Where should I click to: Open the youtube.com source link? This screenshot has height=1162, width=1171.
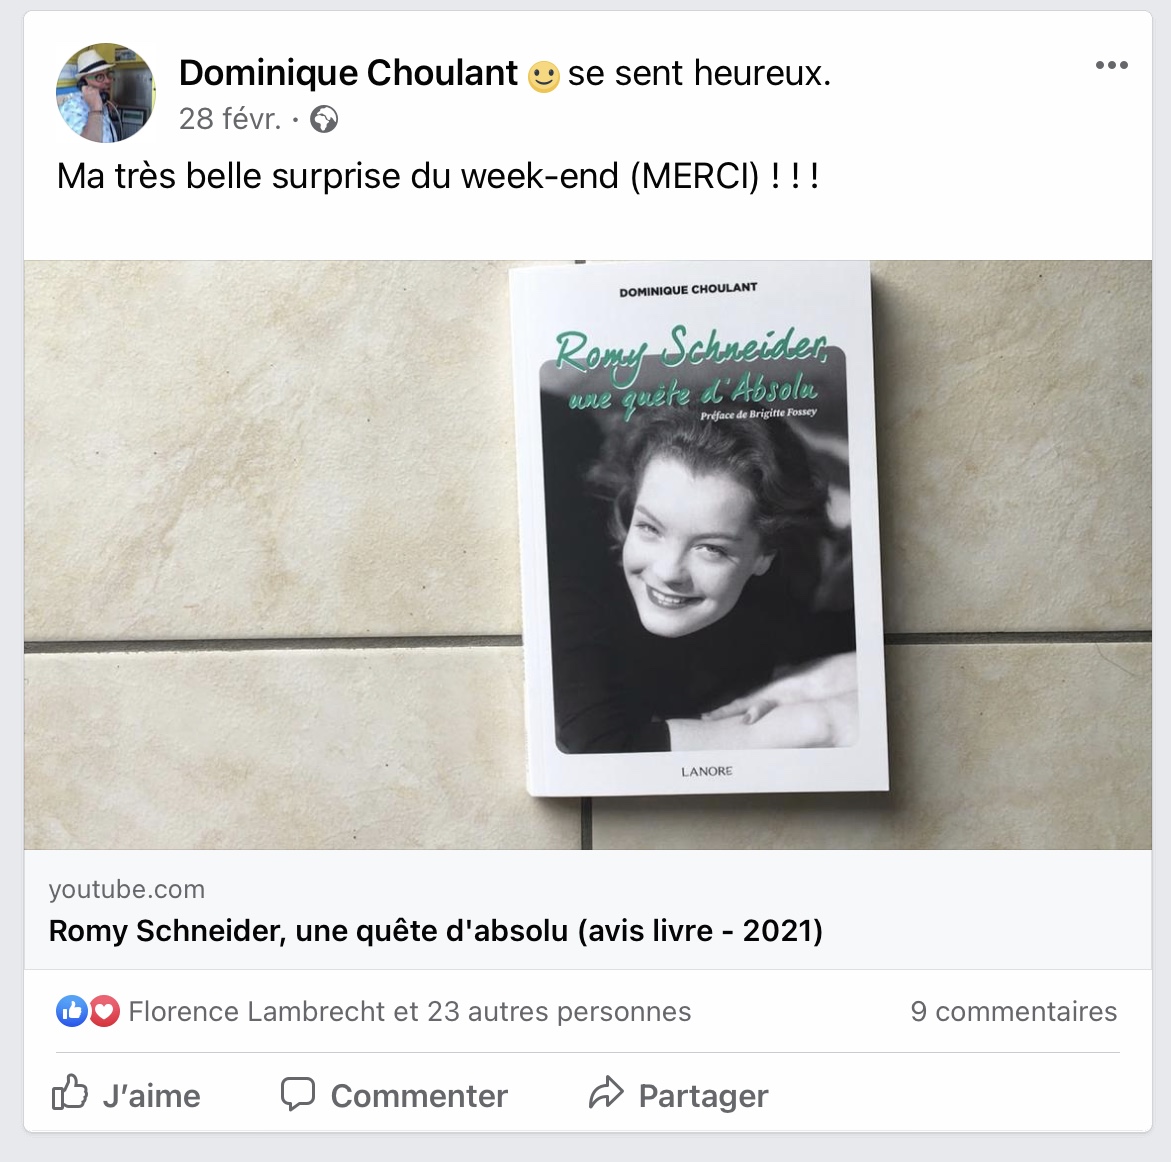(127, 889)
